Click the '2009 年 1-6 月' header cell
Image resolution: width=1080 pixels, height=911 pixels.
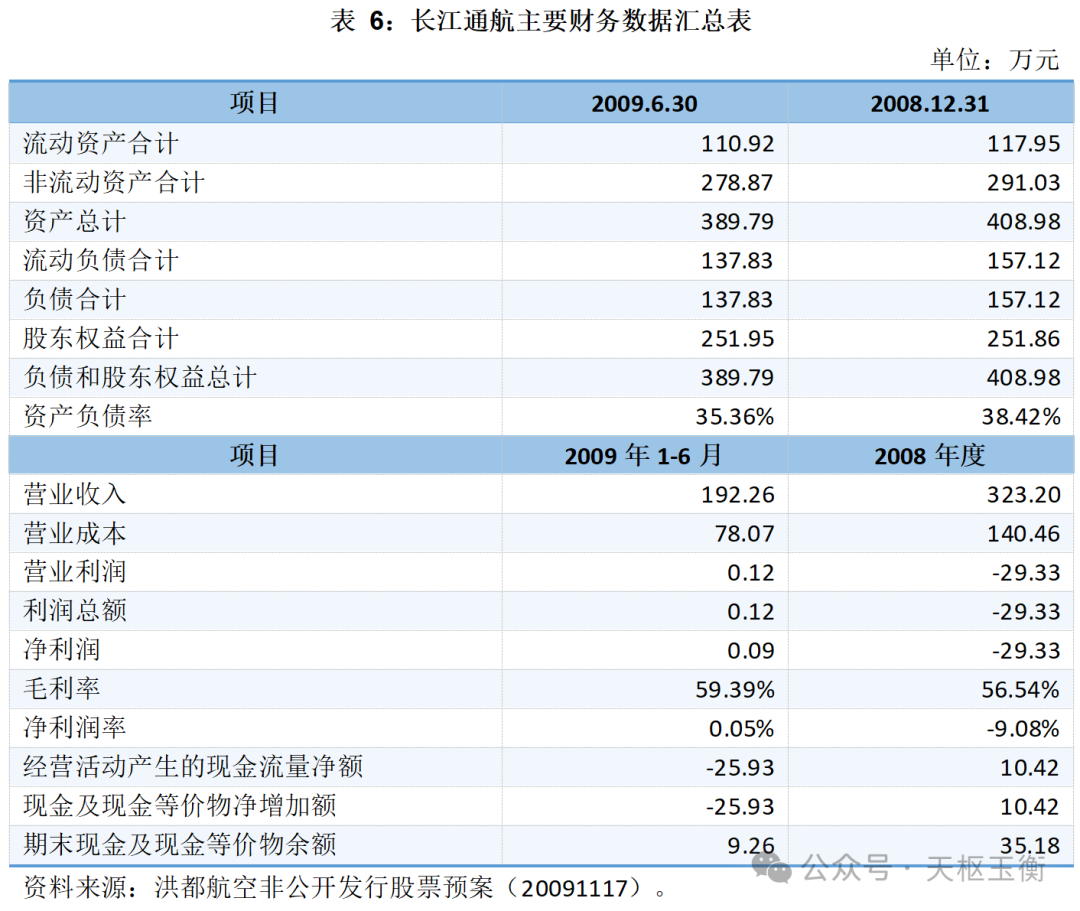pos(644,456)
